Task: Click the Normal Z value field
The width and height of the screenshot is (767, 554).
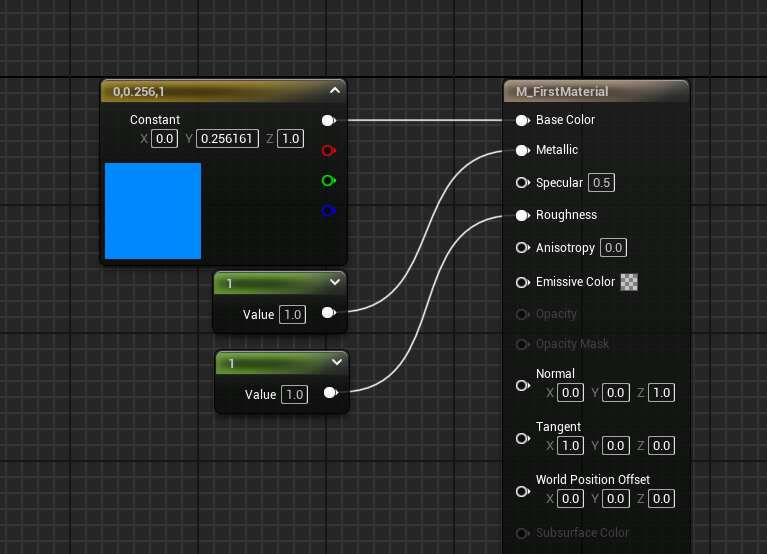Action: click(x=661, y=393)
